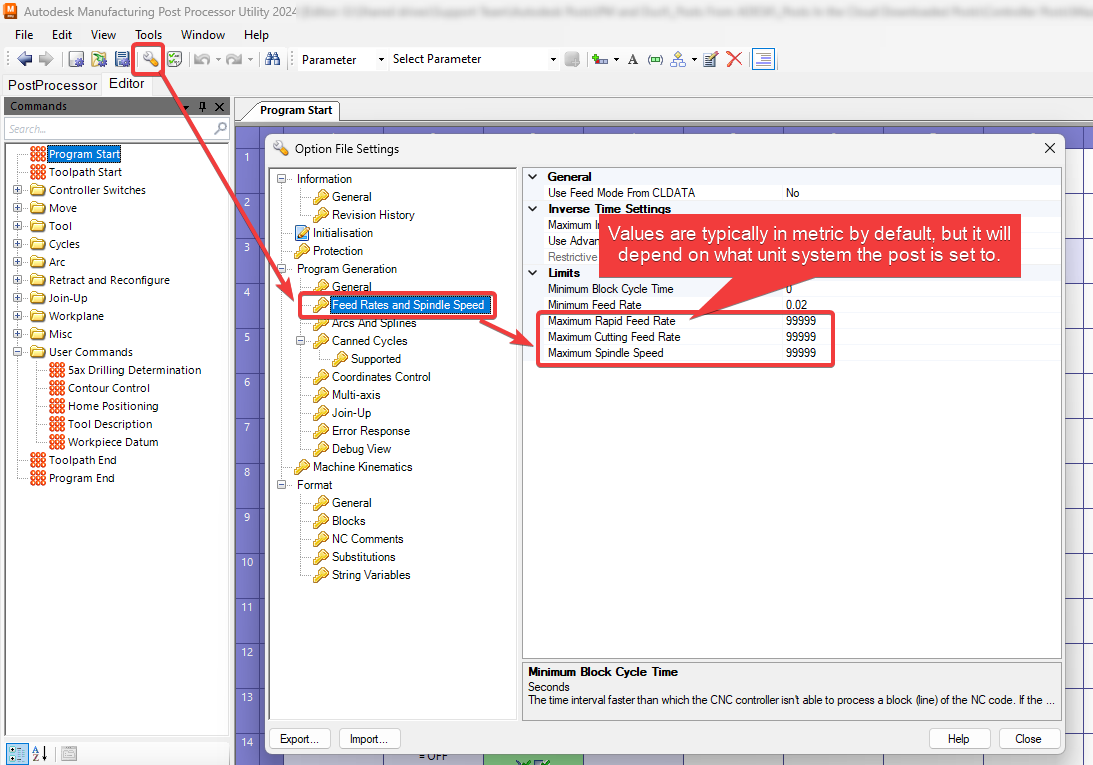Click the text format 'A' icon
Image resolution: width=1093 pixels, height=765 pixels.
[632, 59]
